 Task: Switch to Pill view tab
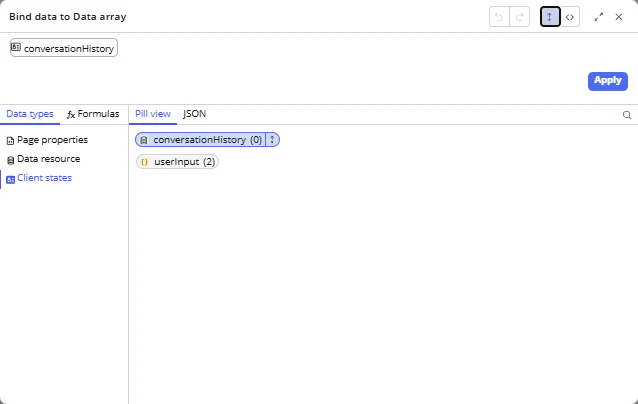tap(153, 114)
